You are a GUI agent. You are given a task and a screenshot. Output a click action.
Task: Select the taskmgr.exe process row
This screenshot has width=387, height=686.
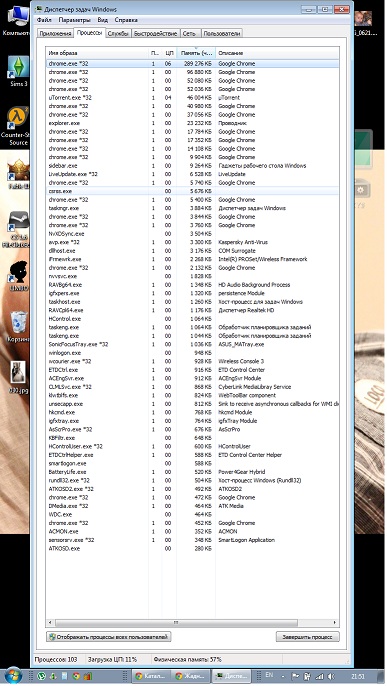pos(192,208)
